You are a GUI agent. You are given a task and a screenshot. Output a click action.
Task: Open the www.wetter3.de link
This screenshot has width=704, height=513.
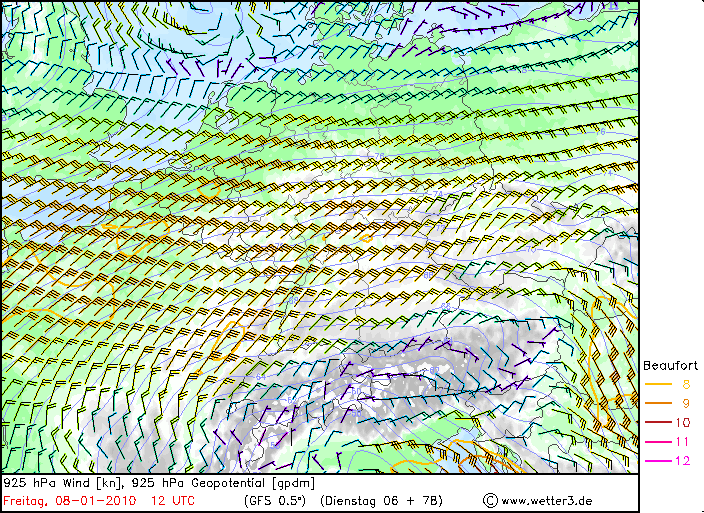[546, 500]
